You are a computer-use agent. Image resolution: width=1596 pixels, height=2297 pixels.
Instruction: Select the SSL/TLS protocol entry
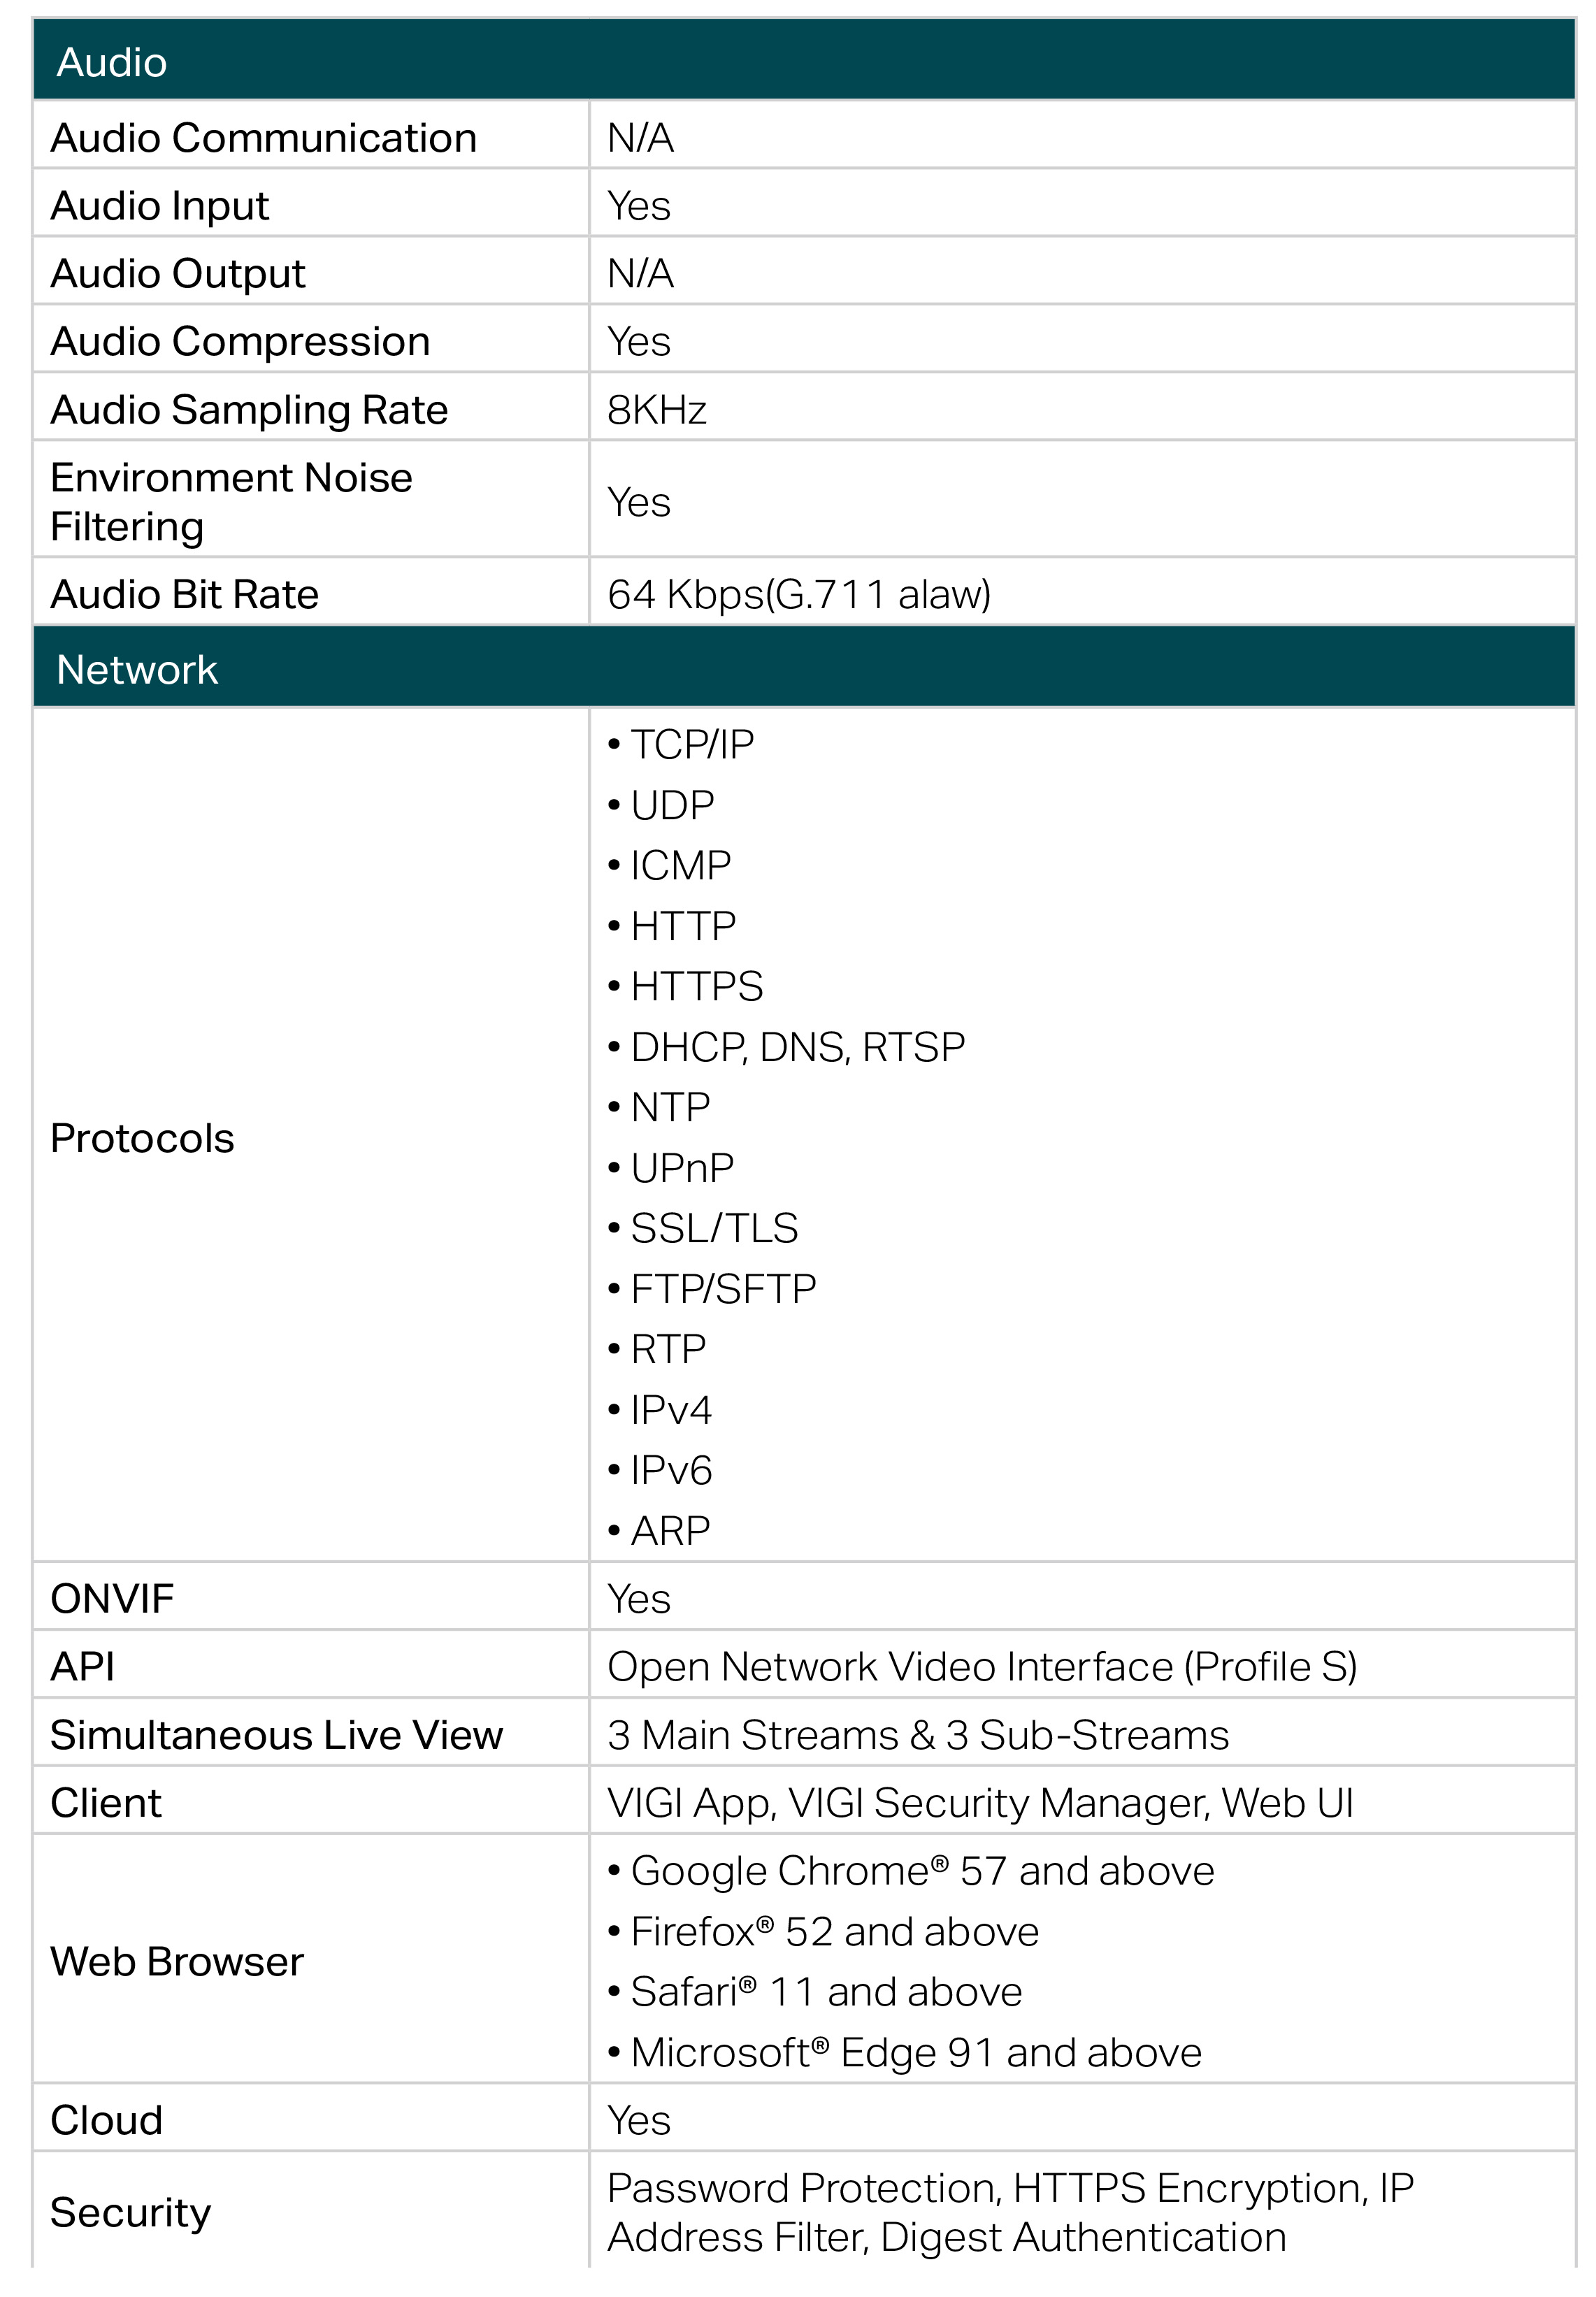click(x=714, y=1229)
